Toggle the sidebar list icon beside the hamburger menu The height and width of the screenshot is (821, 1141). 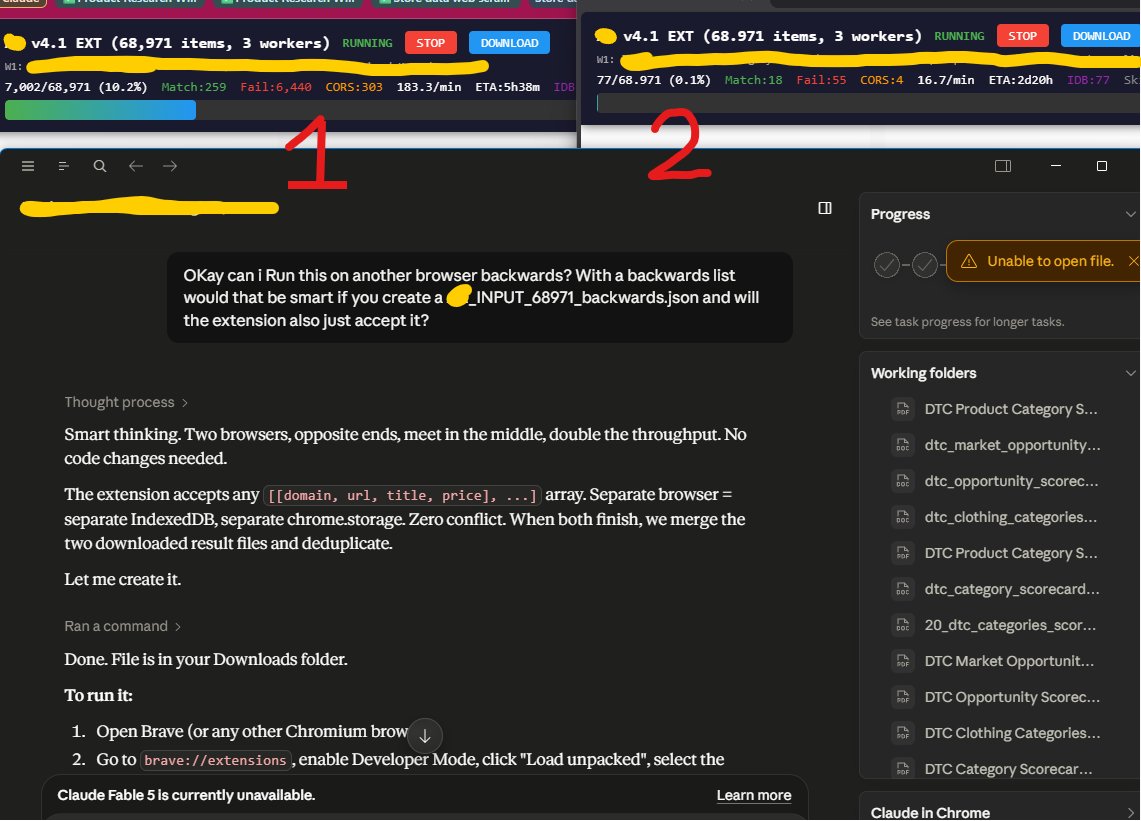pos(64,166)
